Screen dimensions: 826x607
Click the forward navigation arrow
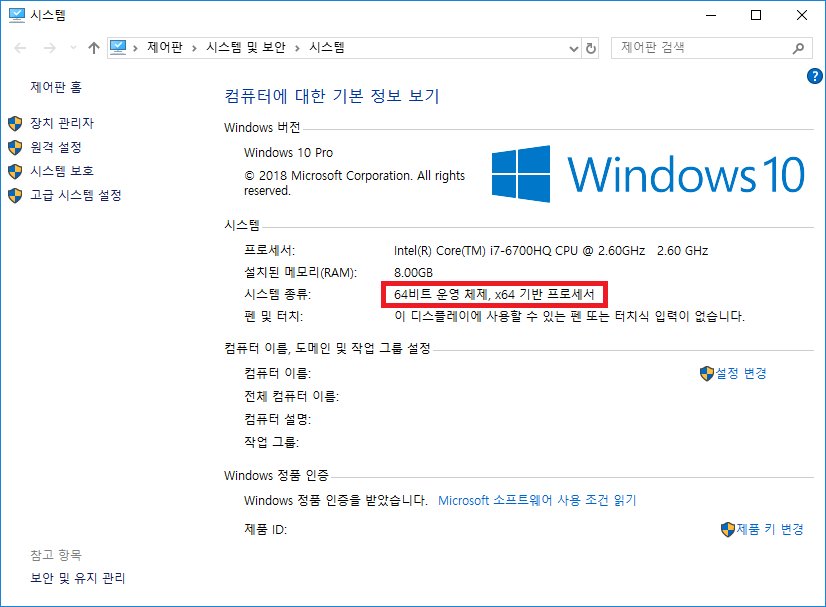[x=48, y=48]
